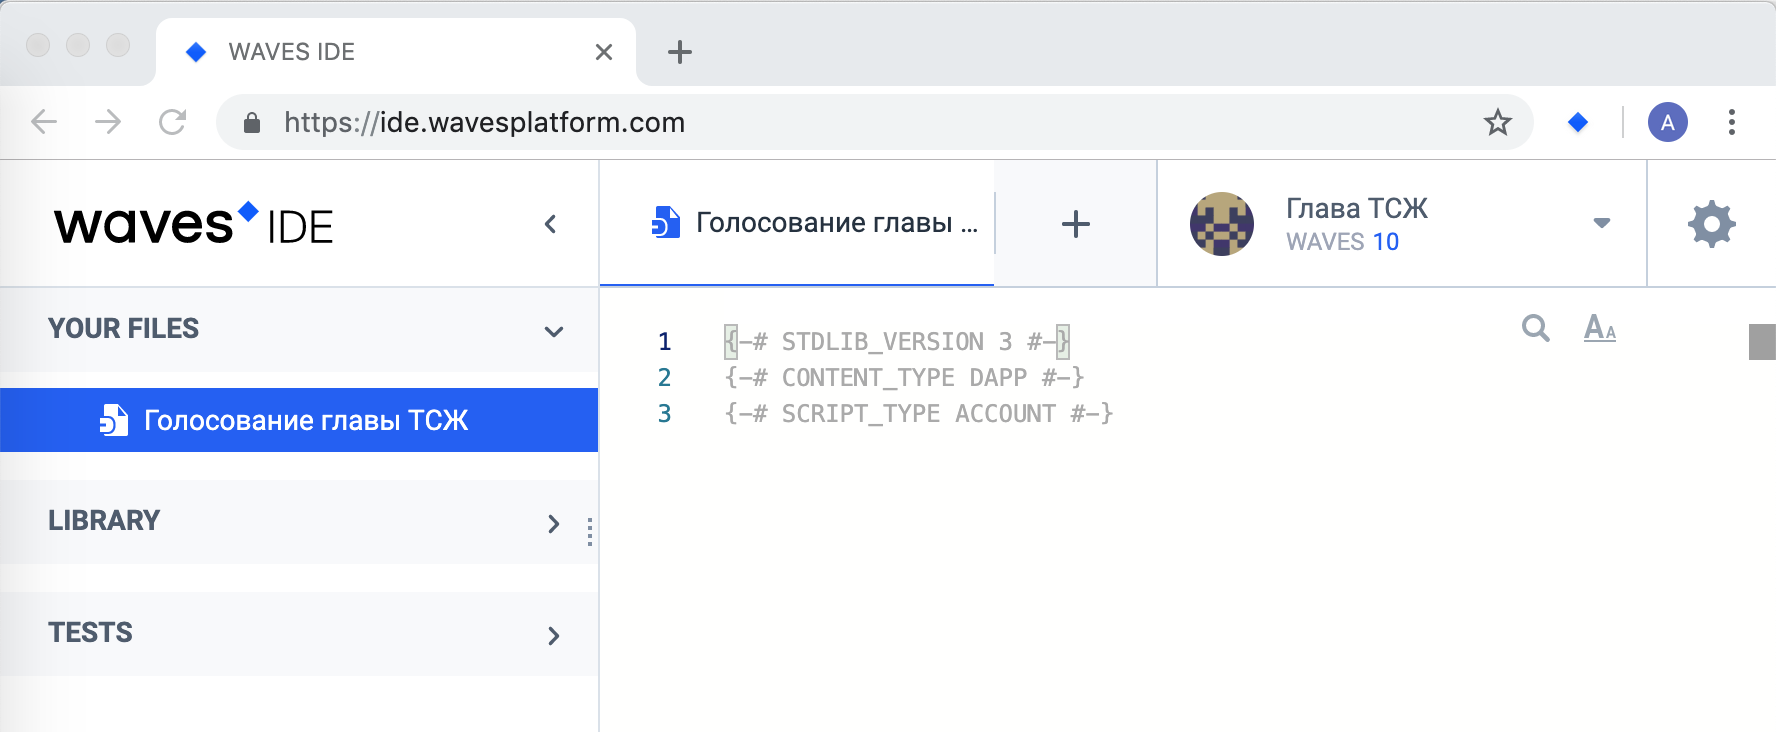Click the YOUR FILES heading text
The height and width of the screenshot is (732, 1776).
click(124, 328)
